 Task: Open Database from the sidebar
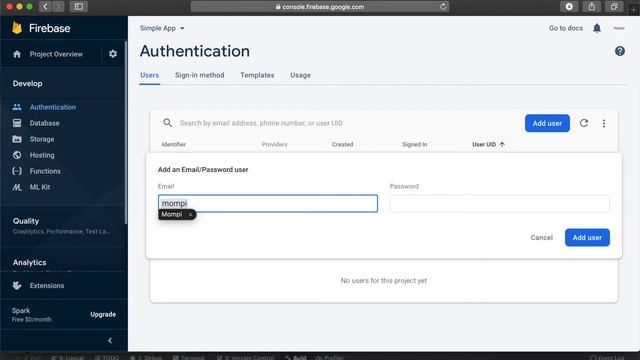pyautogui.click(x=44, y=123)
